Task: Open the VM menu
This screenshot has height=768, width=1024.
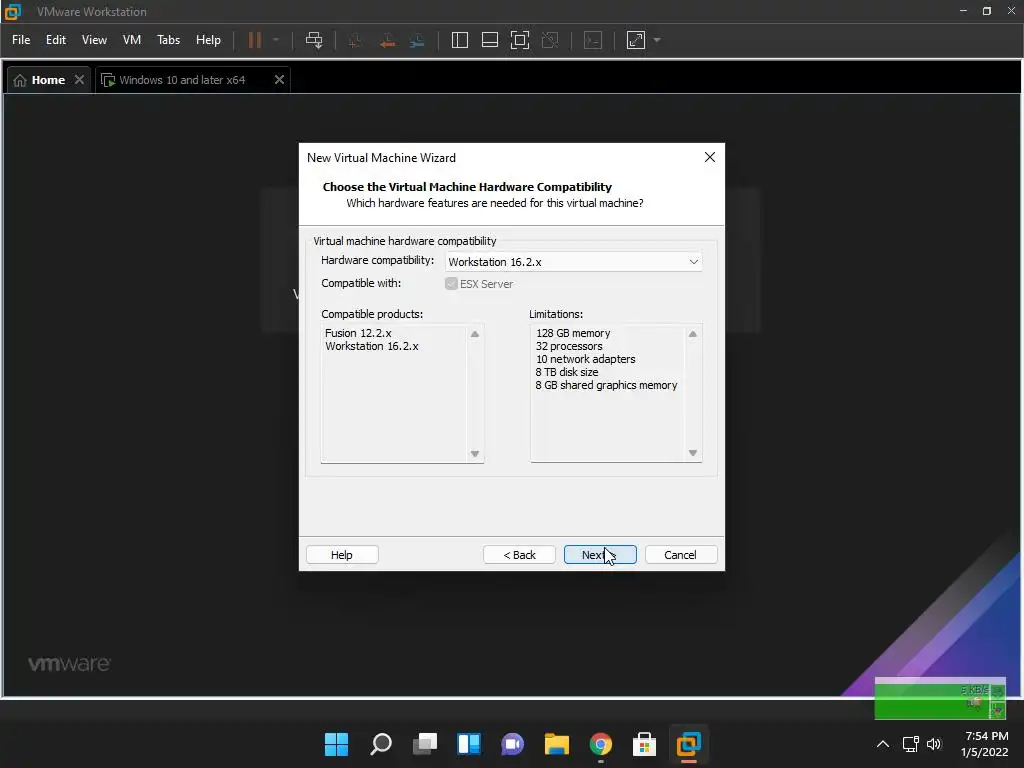Action: click(132, 40)
